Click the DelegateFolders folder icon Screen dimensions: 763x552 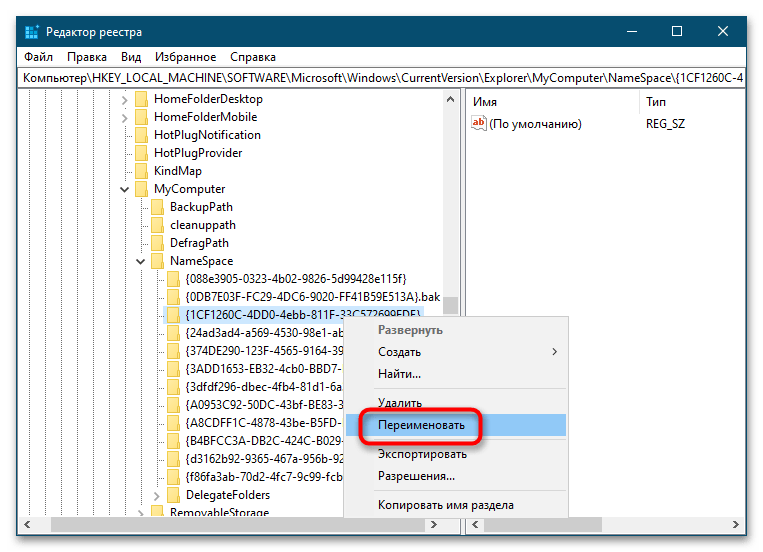174,495
